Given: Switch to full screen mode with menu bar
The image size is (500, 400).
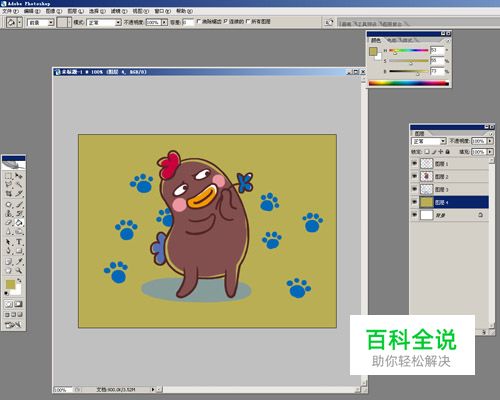Looking at the screenshot, I should point(13,314).
